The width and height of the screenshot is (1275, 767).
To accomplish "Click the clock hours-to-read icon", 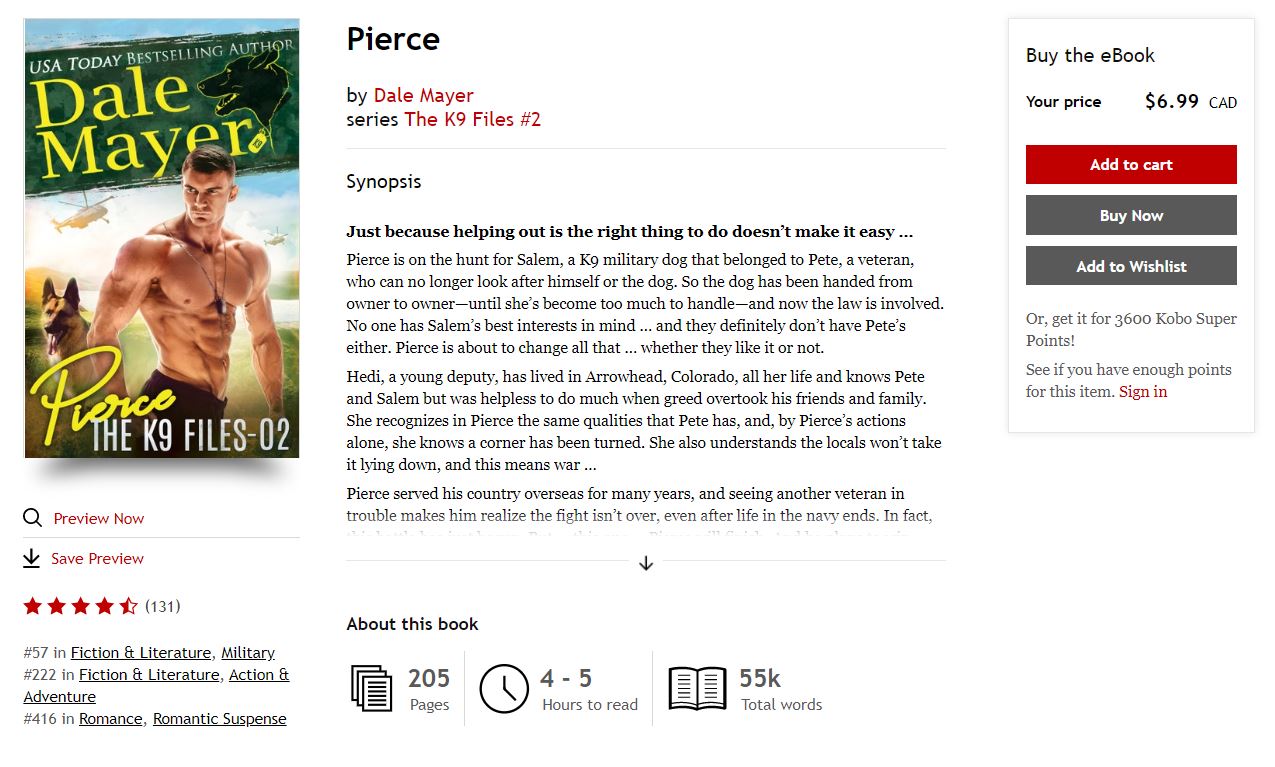I will click(x=504, y=688).
